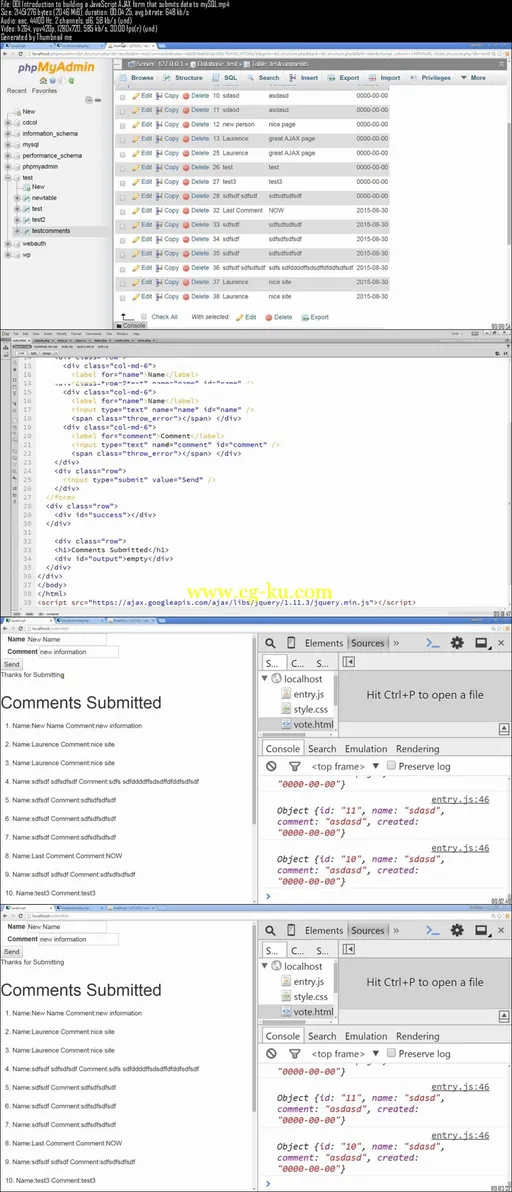
Task: Expand wp database node
Action: click(x=8, y=255)
